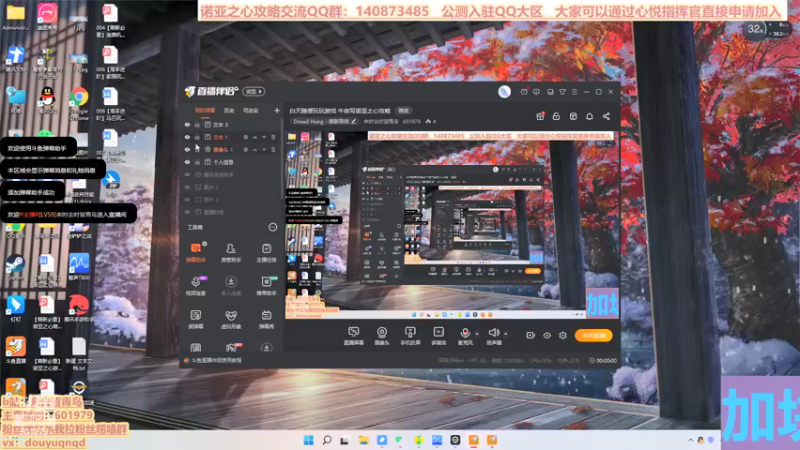Select the 个人信息 layer row

click(x=231, y=162)
